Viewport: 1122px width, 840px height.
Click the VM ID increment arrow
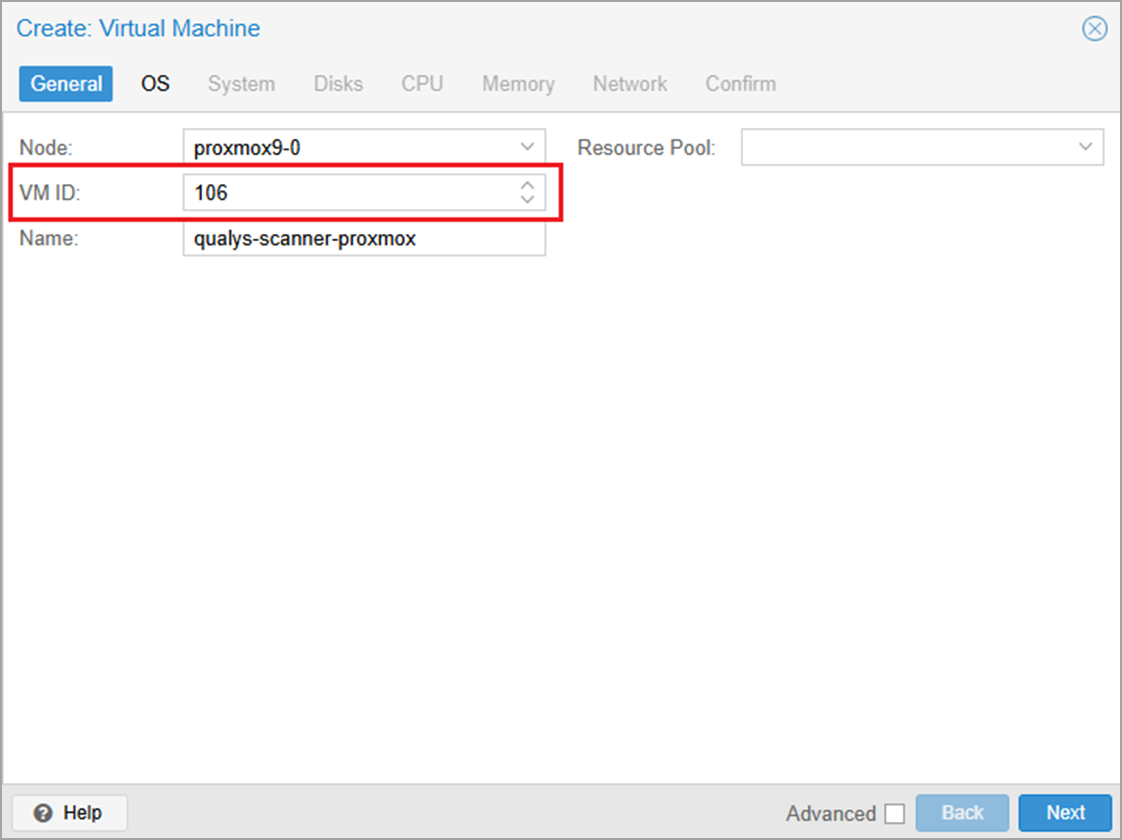click(527, 186)
